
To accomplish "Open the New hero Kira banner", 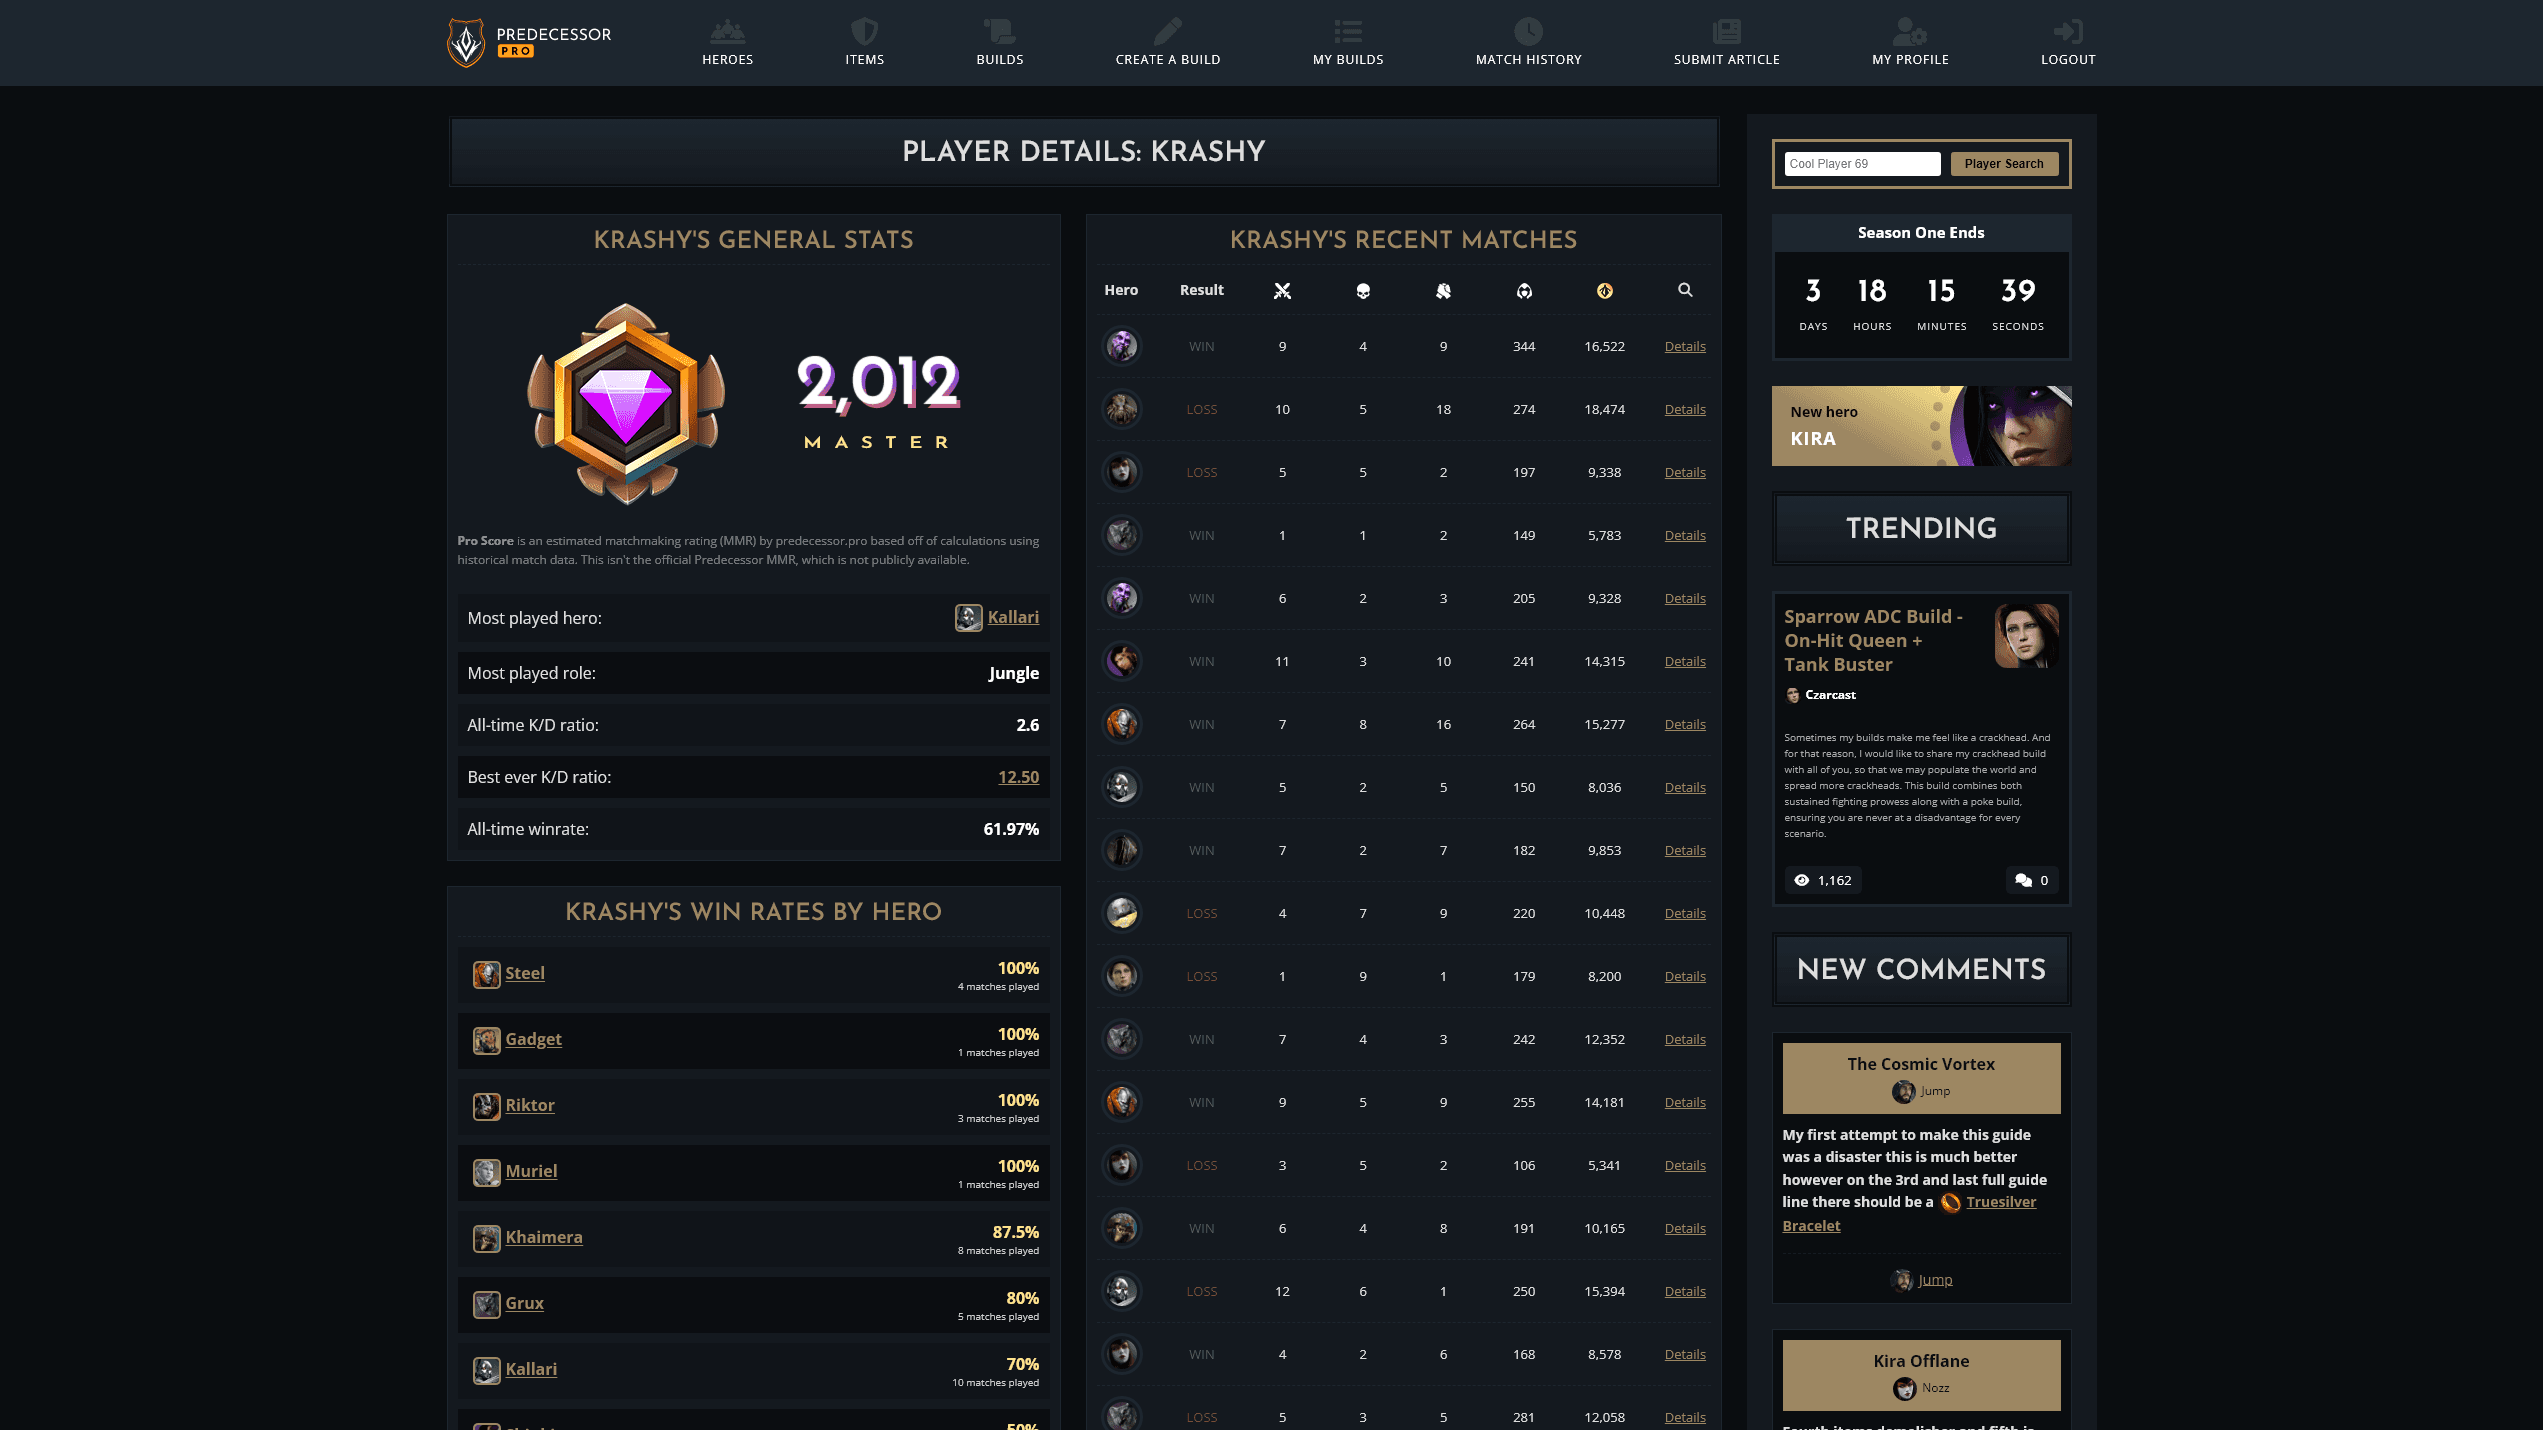I will 1920,426.
